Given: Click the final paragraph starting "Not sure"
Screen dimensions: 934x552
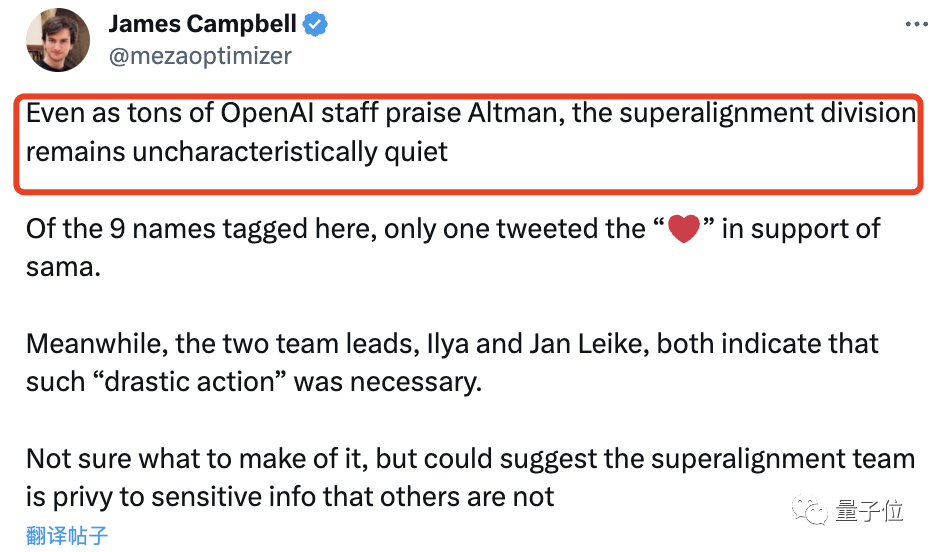Looking at the screenshot, I should pos(470,478).
